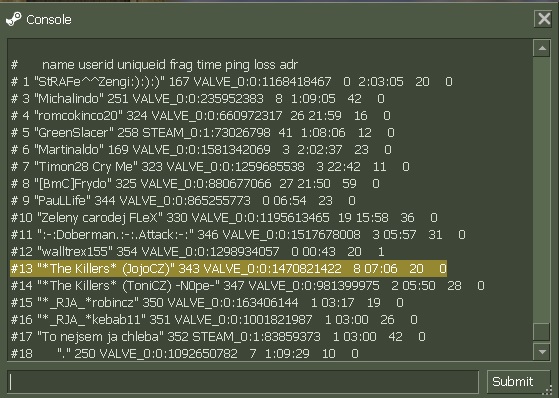Click the scrollbar down arrow

click(x=542, y=352)
